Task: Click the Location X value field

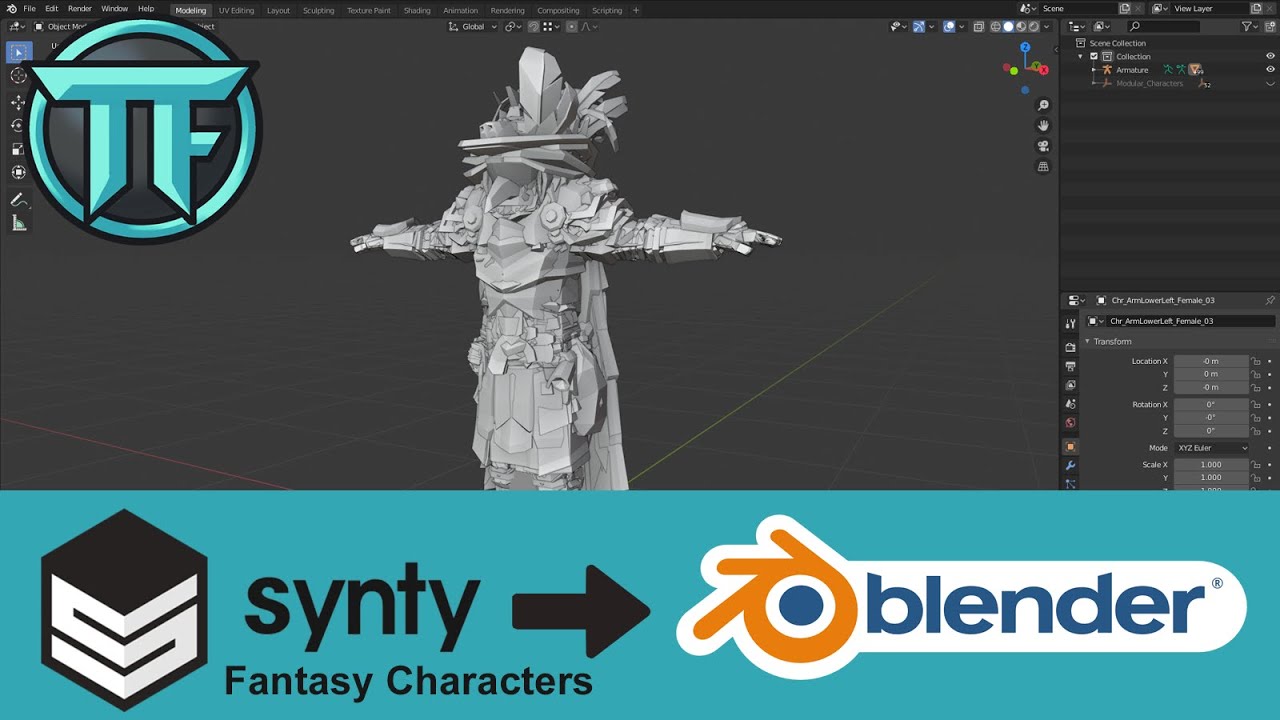Action: [x=1211, y=361]
